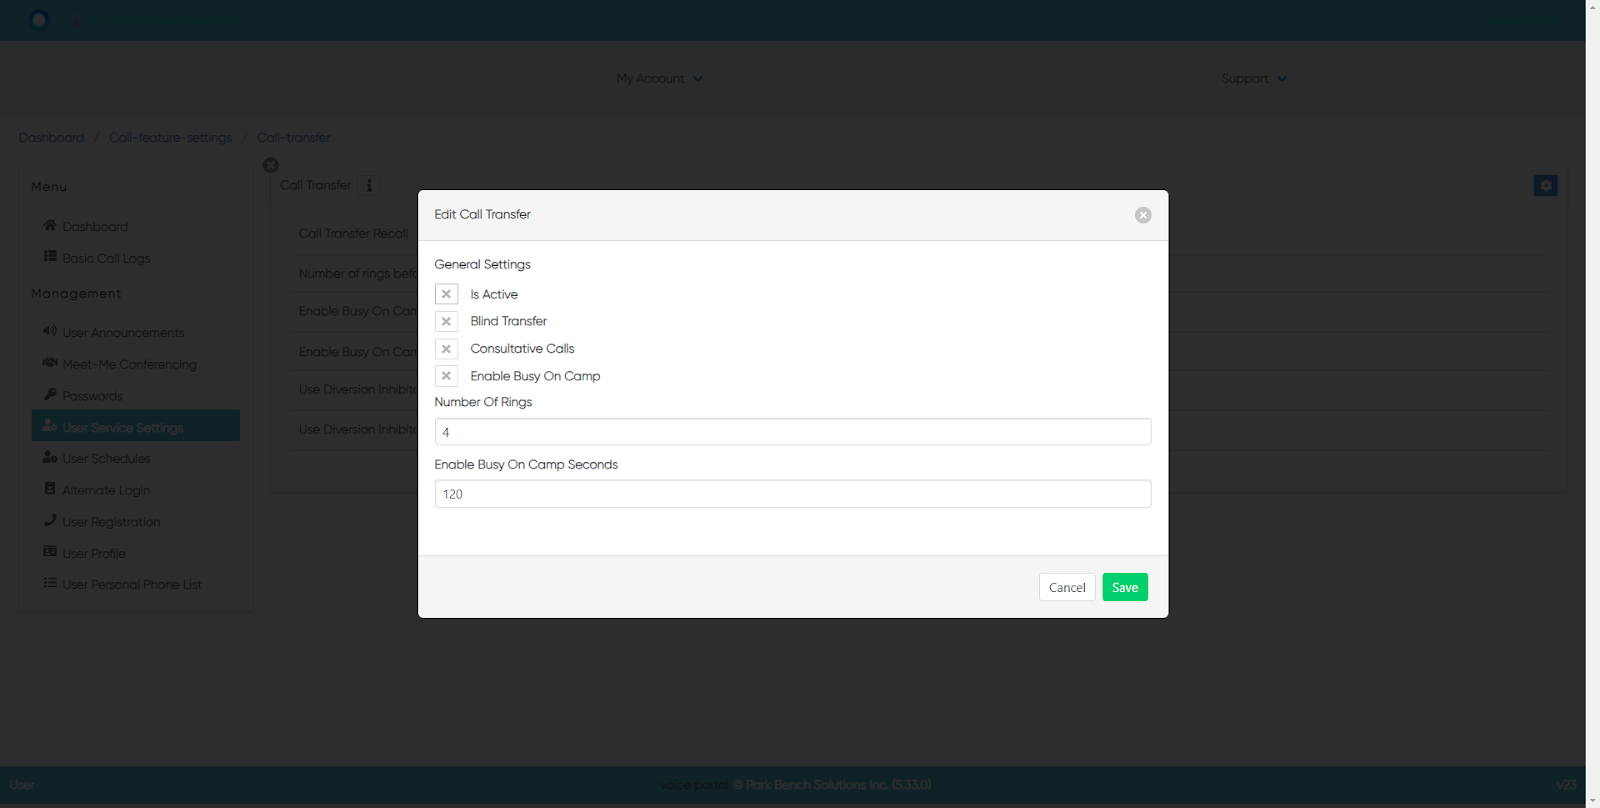Click the Number Of Rings input field
This screenshot has height=808, width=1600.
click(x=793, y=432)
